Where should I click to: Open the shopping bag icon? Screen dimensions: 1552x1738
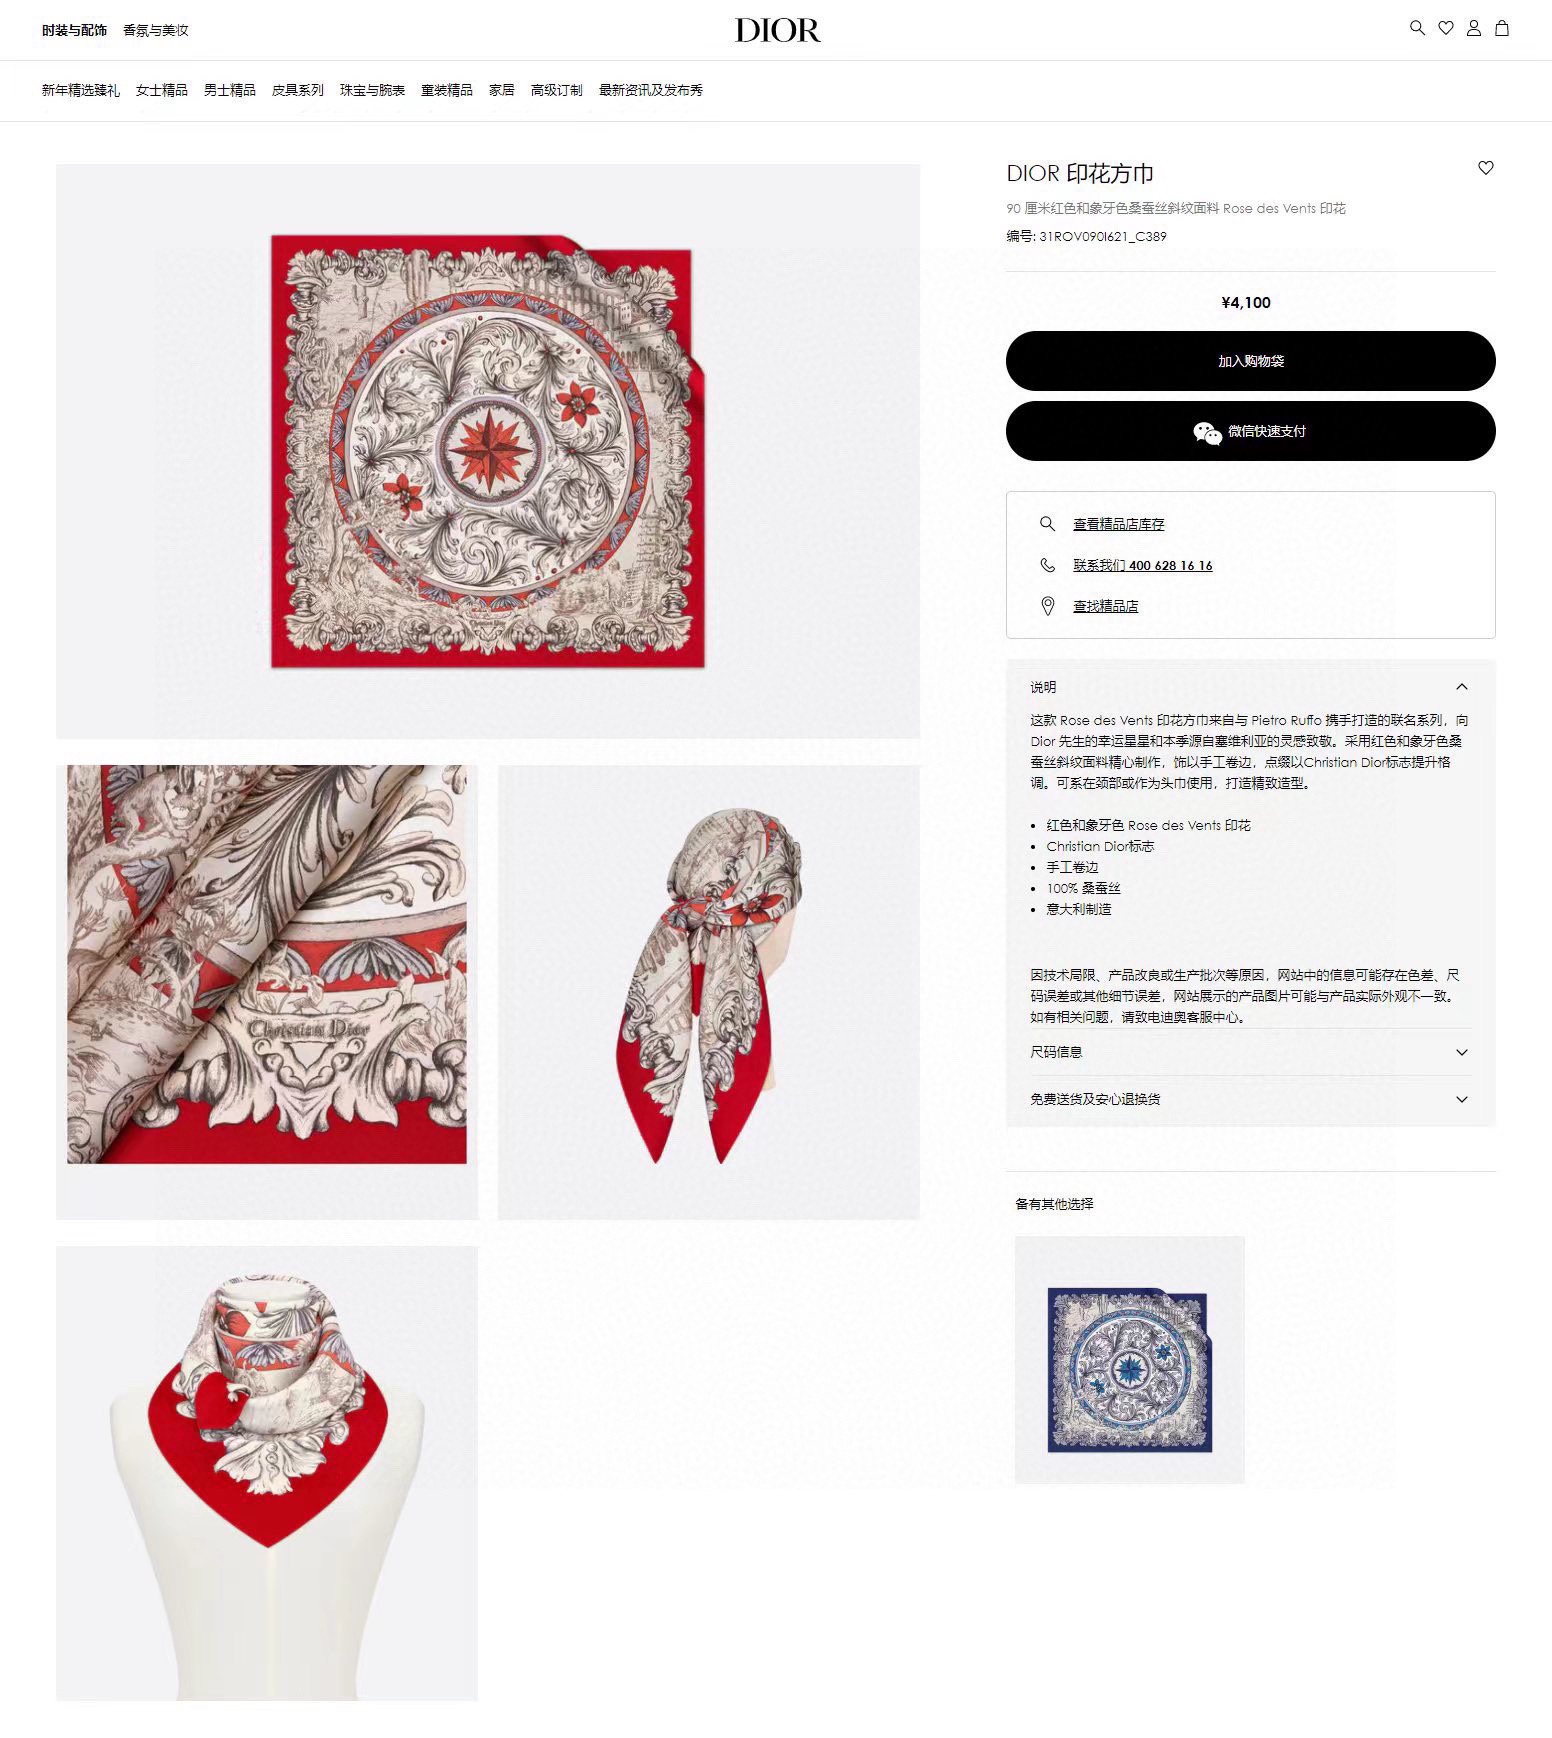(1501, 28)
